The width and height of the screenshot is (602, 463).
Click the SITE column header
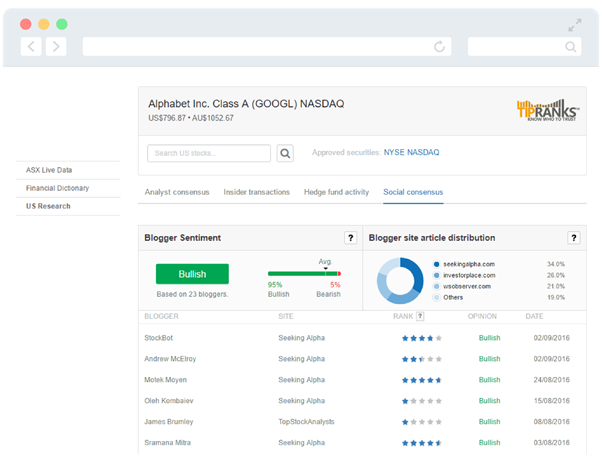click(x=286, y=316)
